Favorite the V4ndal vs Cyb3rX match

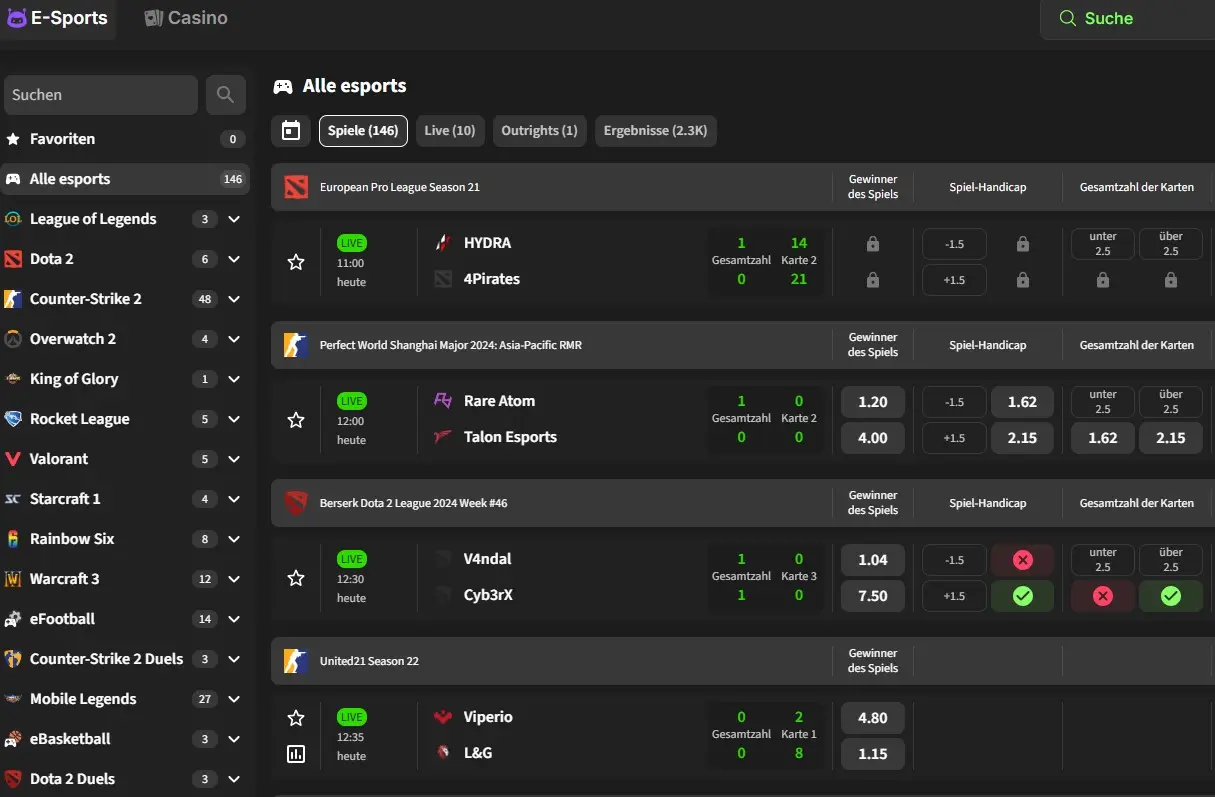tap(296, 578)
